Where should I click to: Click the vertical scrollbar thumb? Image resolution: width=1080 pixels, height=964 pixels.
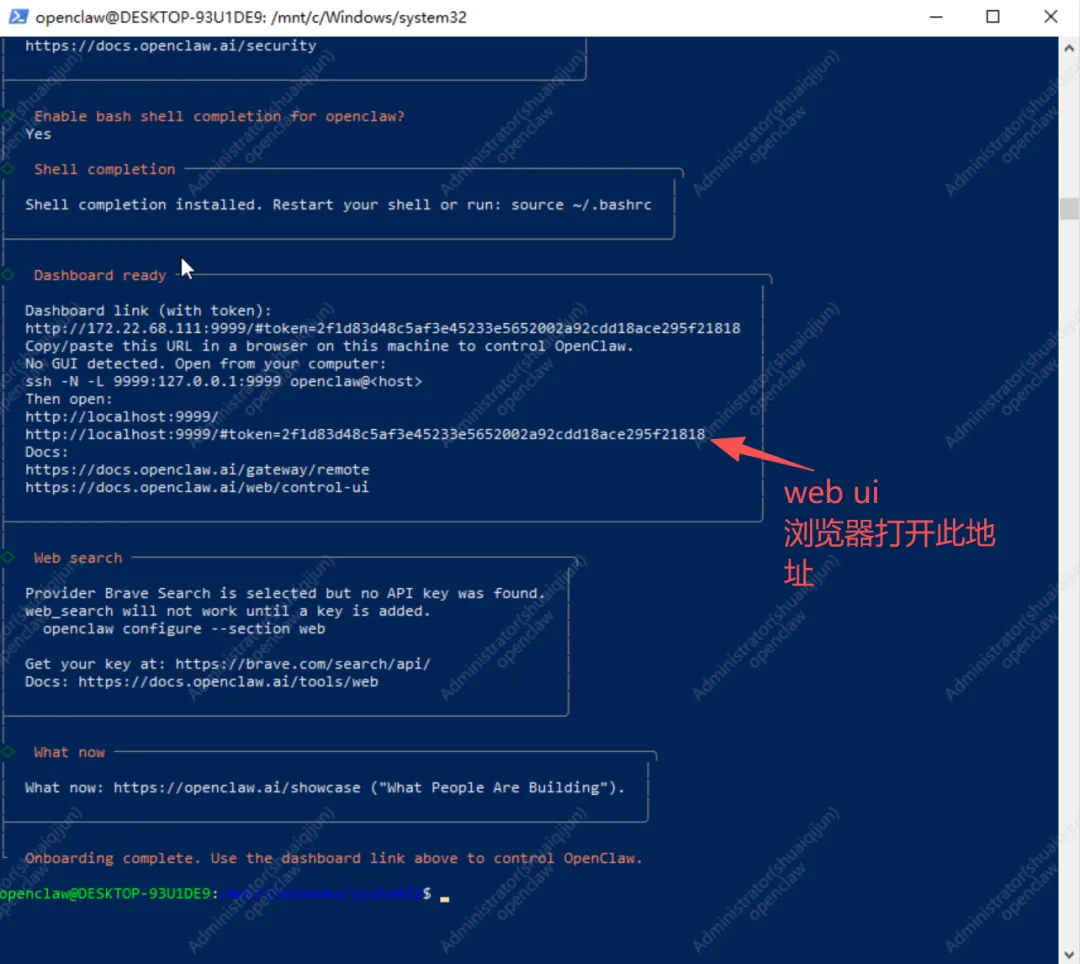[1069, 209]
